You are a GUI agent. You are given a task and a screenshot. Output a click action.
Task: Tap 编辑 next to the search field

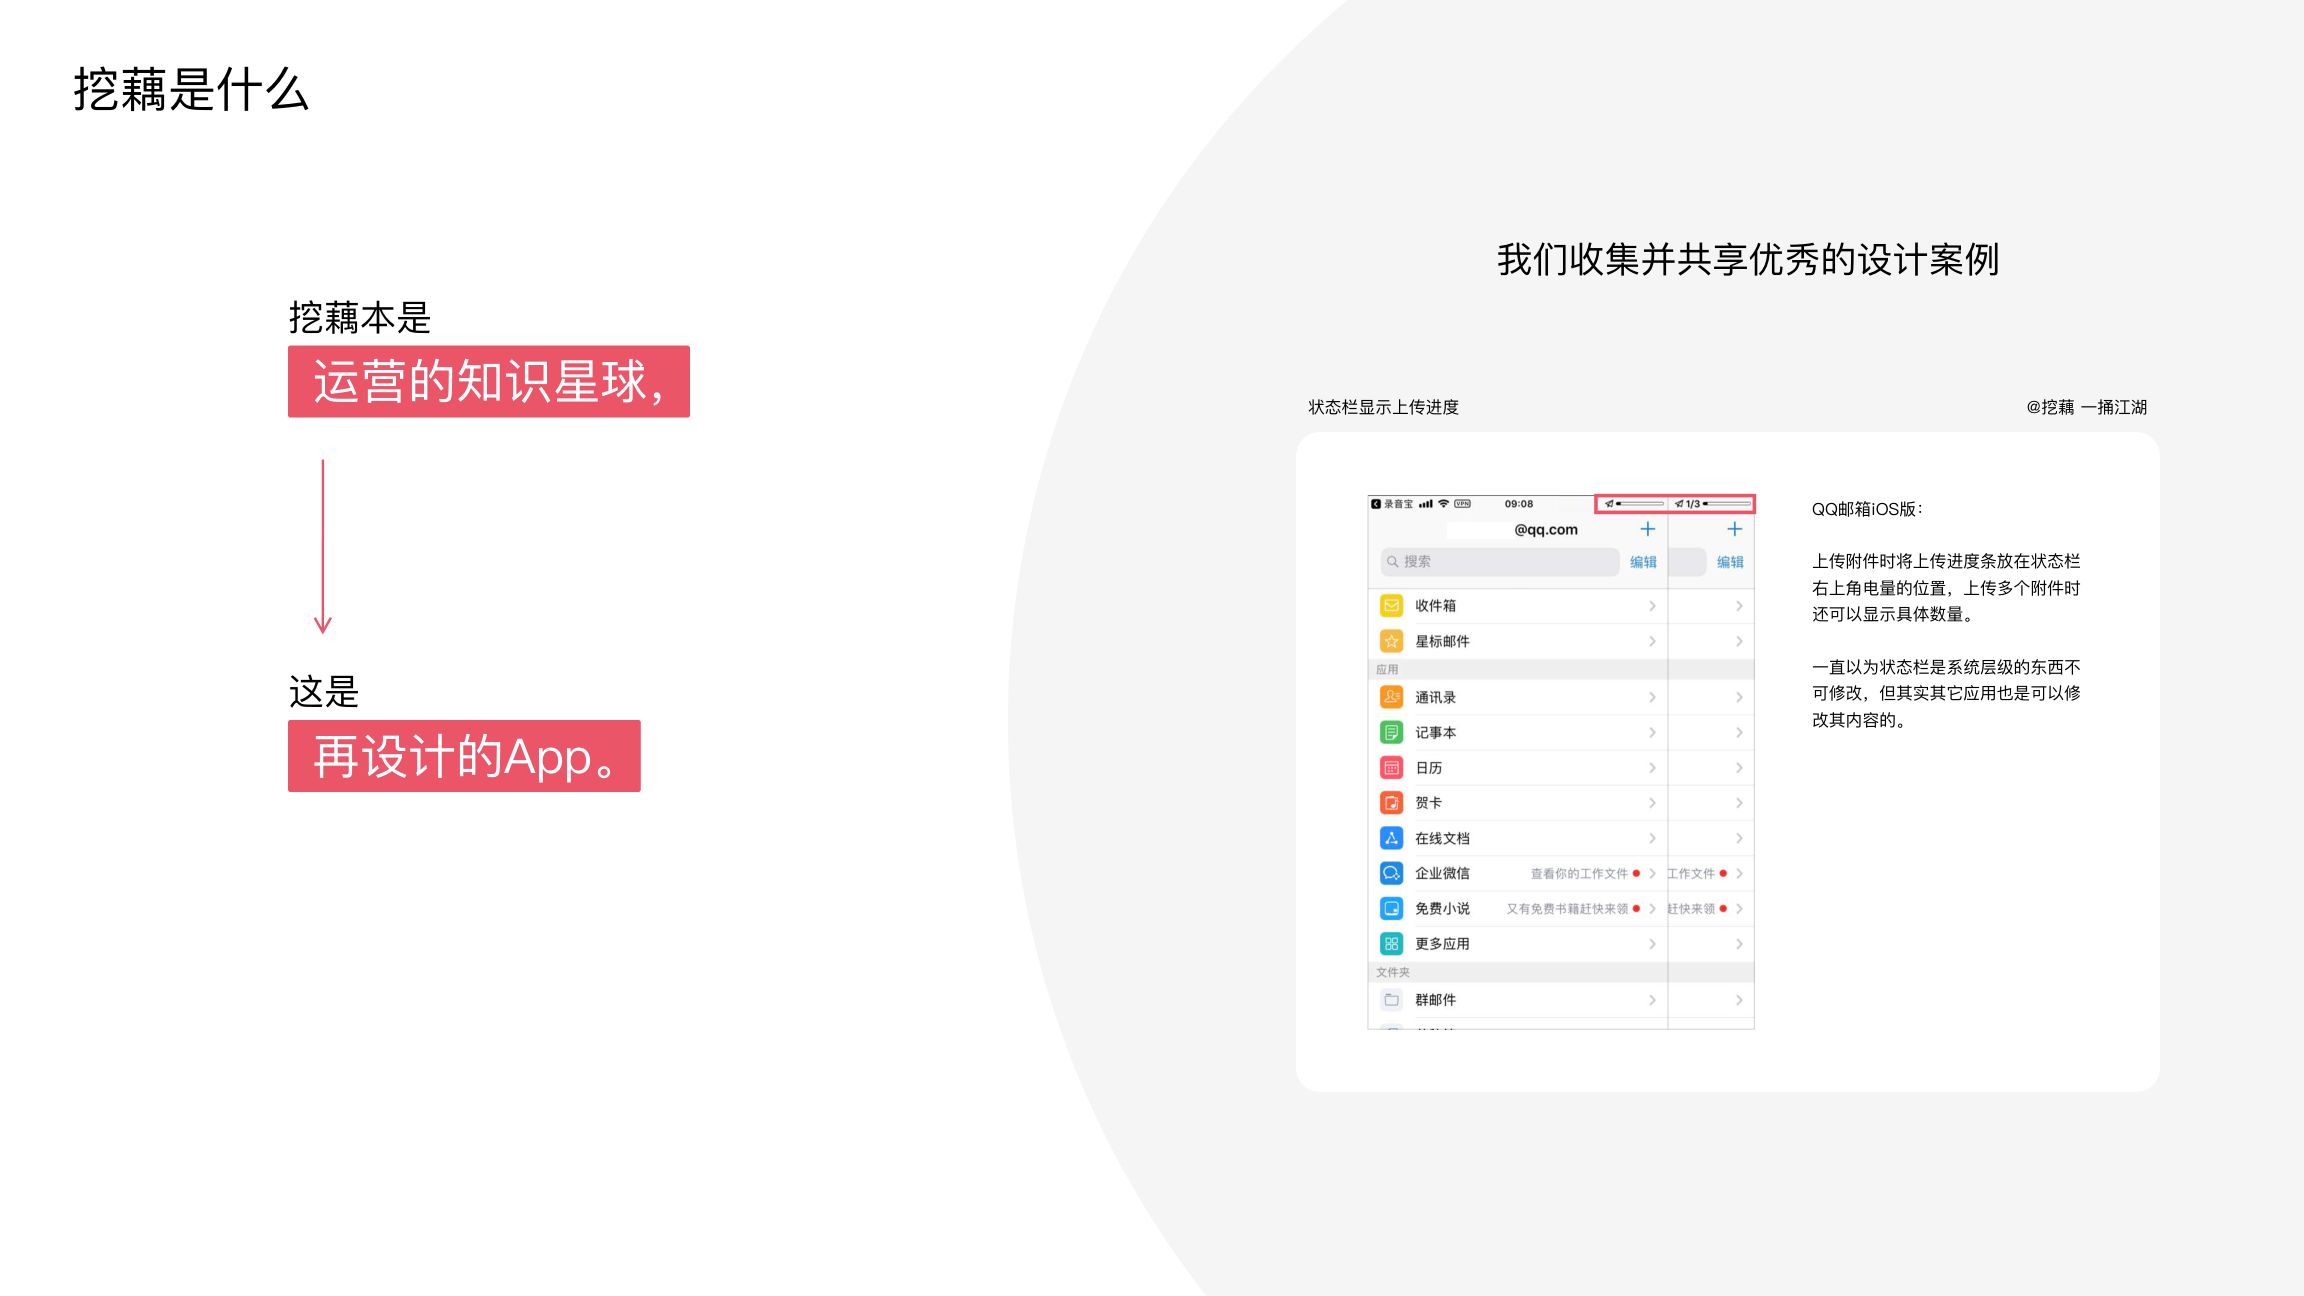click(1643, 562)
